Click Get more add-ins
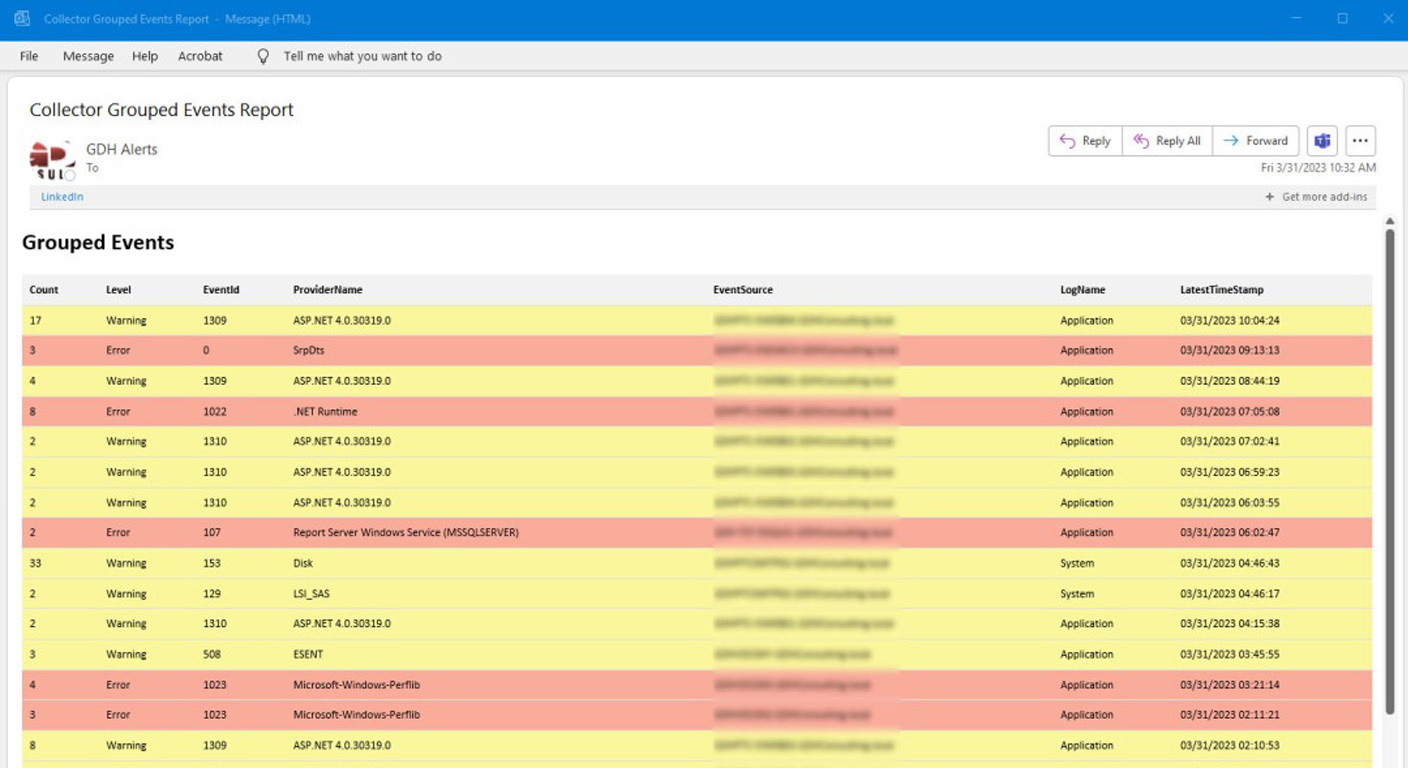The height and width of the screenshot is (768, 1408). tap(1316, 197)
